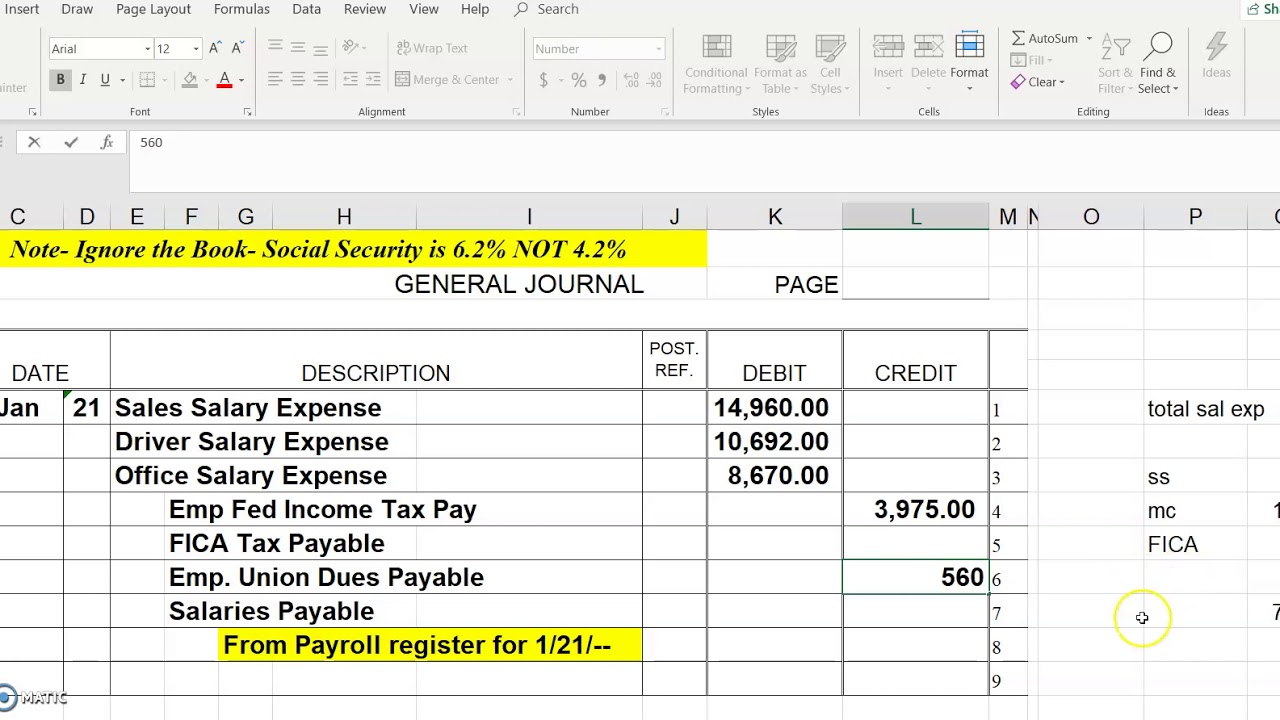Open Alignment settings dialog launcher
Image resolution: width=1280 pixels, height=720 pixels.
[515, 112]
